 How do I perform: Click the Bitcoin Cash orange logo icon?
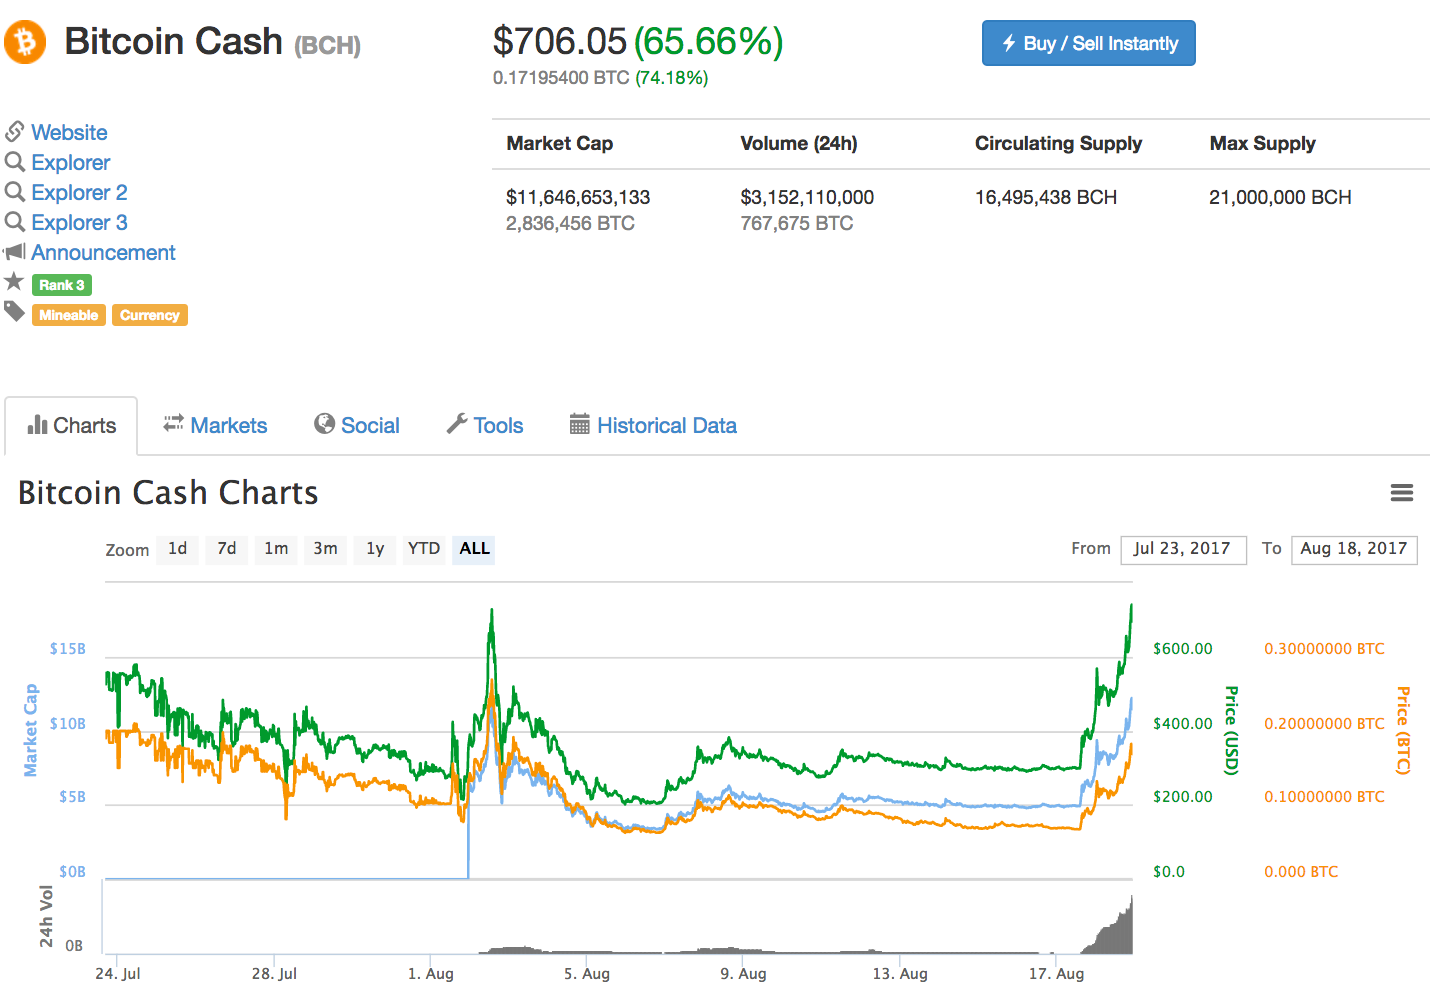click(25, 42)
